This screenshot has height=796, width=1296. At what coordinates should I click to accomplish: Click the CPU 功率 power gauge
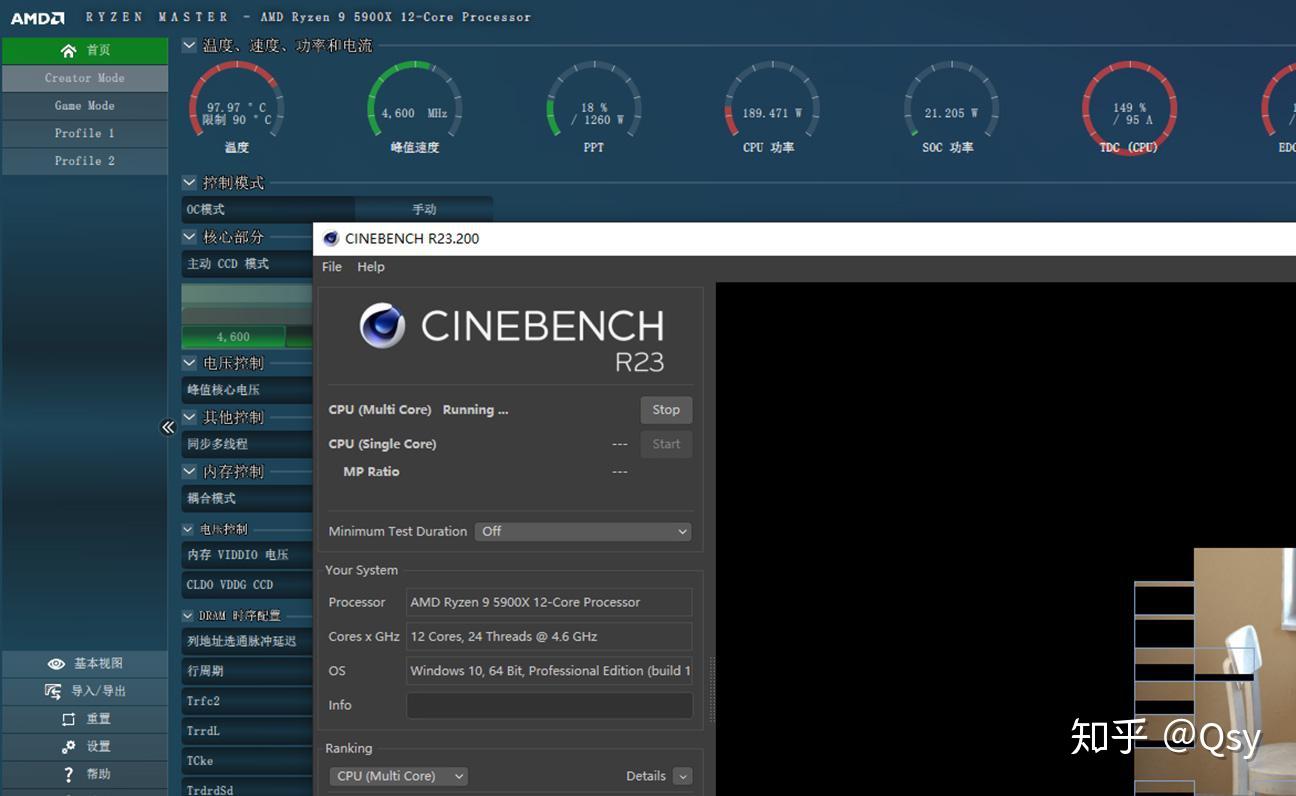tap(772, 108)
